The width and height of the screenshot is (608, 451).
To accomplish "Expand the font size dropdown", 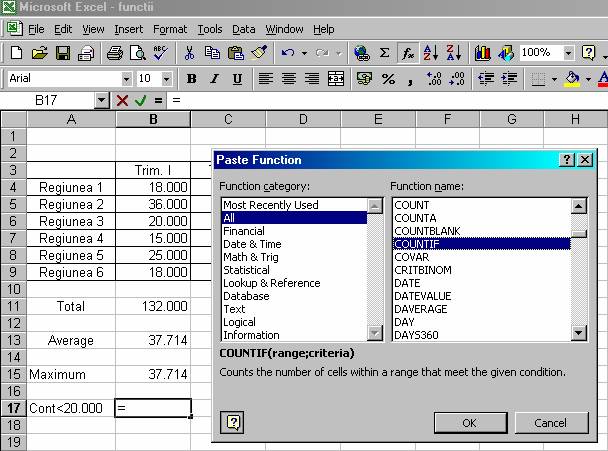I will pyautogui.click(x=168, y=78).
